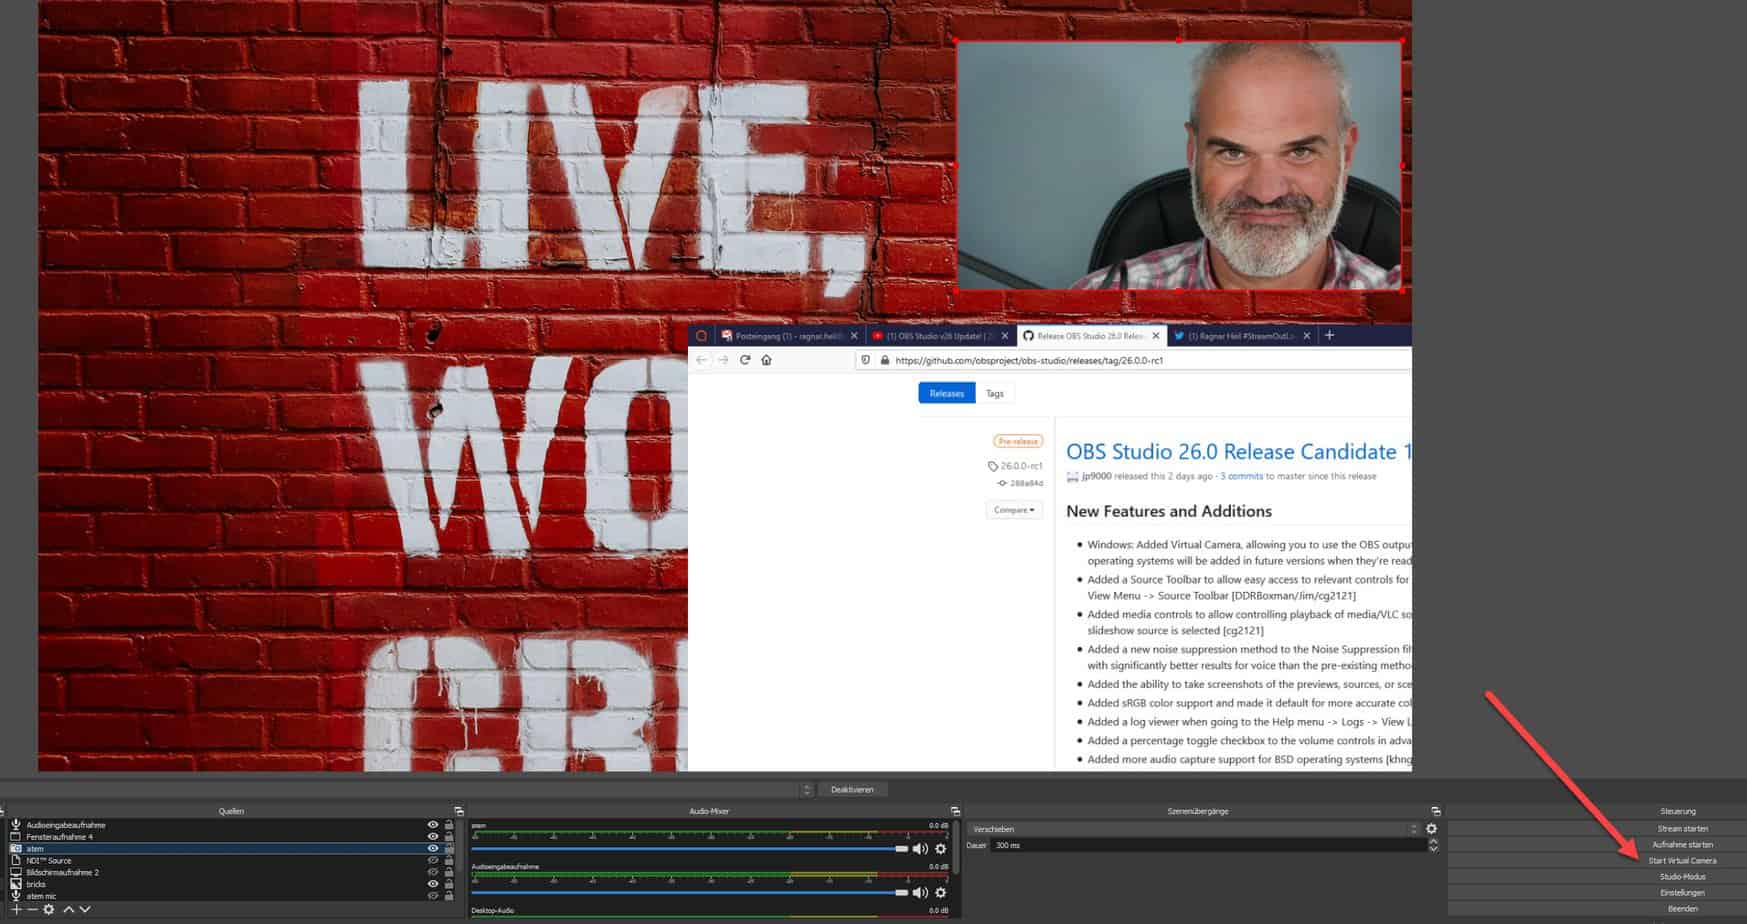Click the Aufnahme starten button
Image resolution: width=1747 pixels, height=924 pixels.
tap(1597, 844)
